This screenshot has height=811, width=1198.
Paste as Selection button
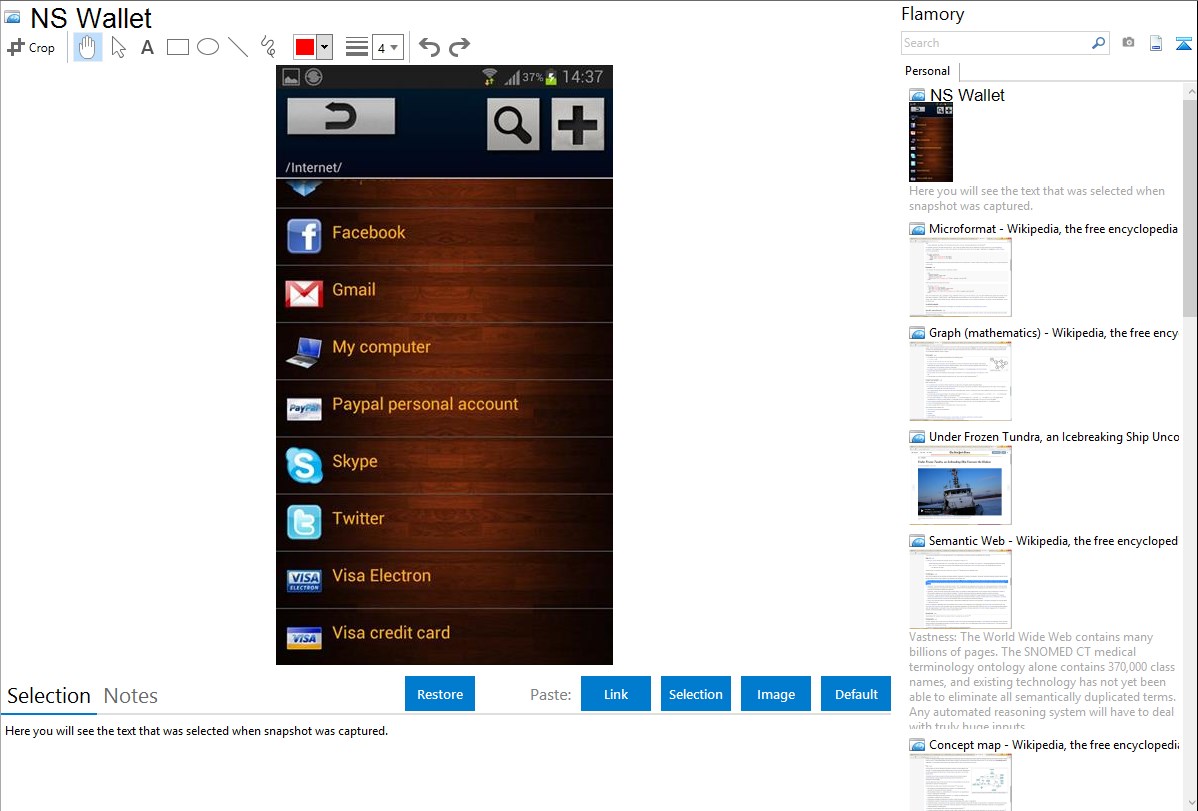click(x=695, y=694)
